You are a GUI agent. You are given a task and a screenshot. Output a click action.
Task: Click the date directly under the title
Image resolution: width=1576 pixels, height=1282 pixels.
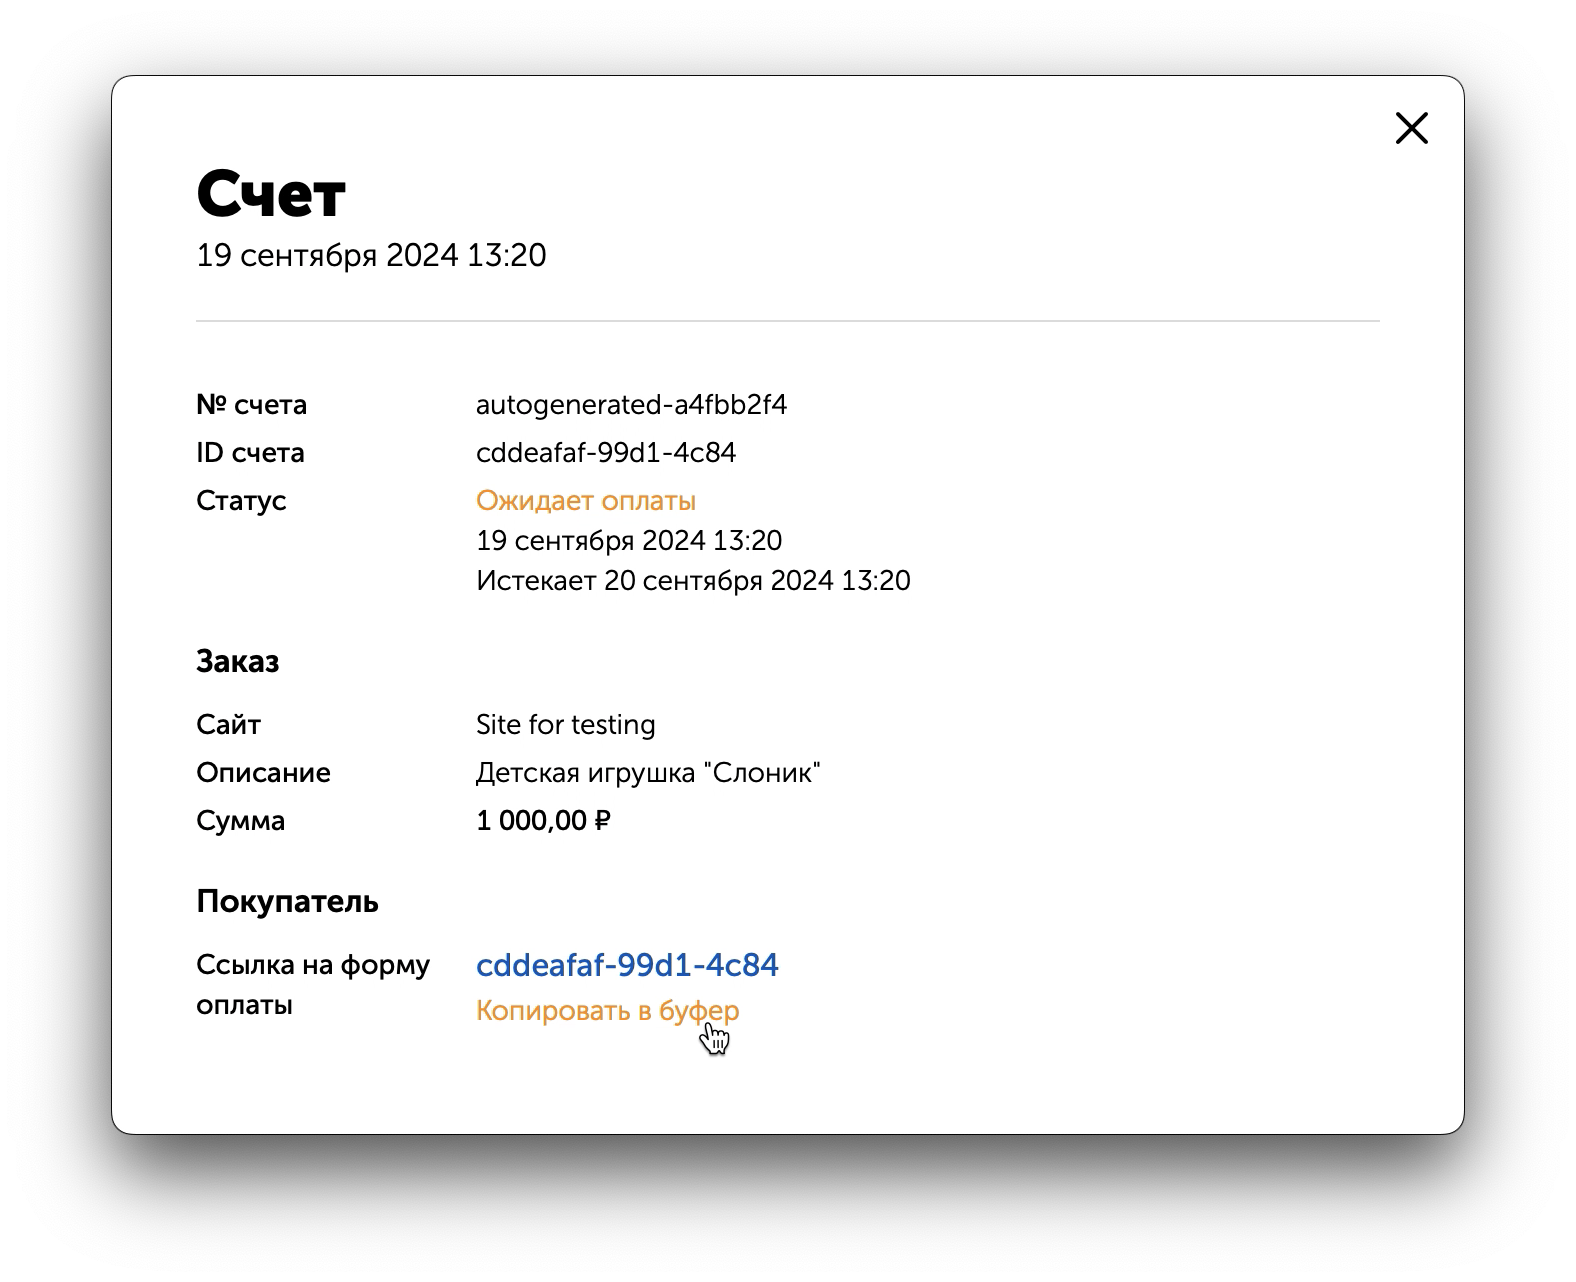(371, 255)
